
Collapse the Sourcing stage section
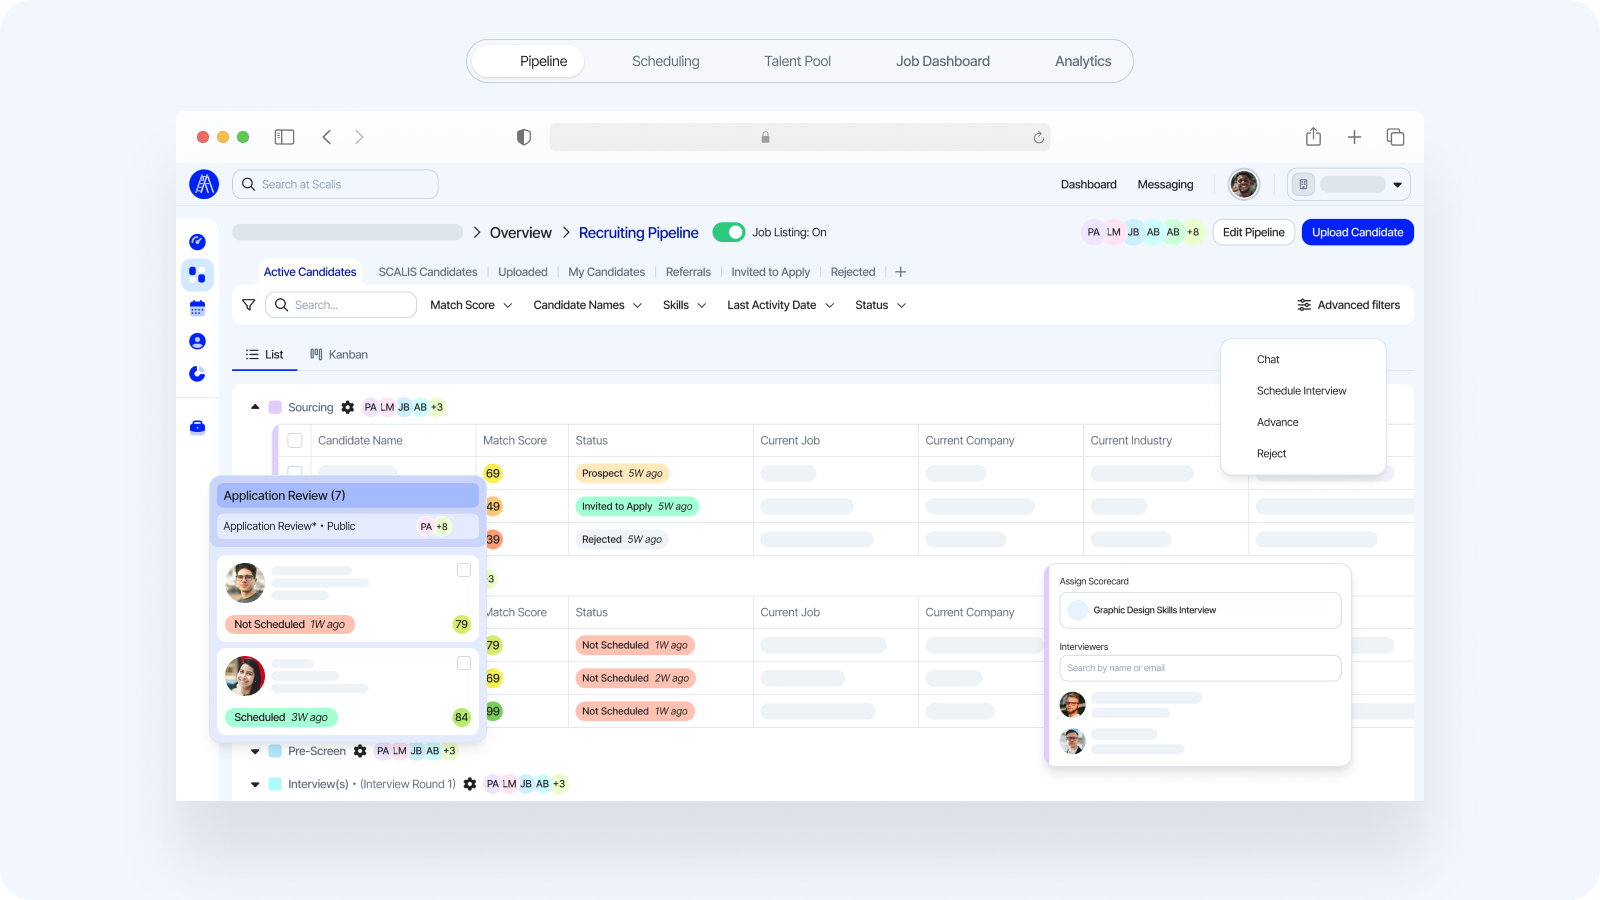click(x=255, y=407)
